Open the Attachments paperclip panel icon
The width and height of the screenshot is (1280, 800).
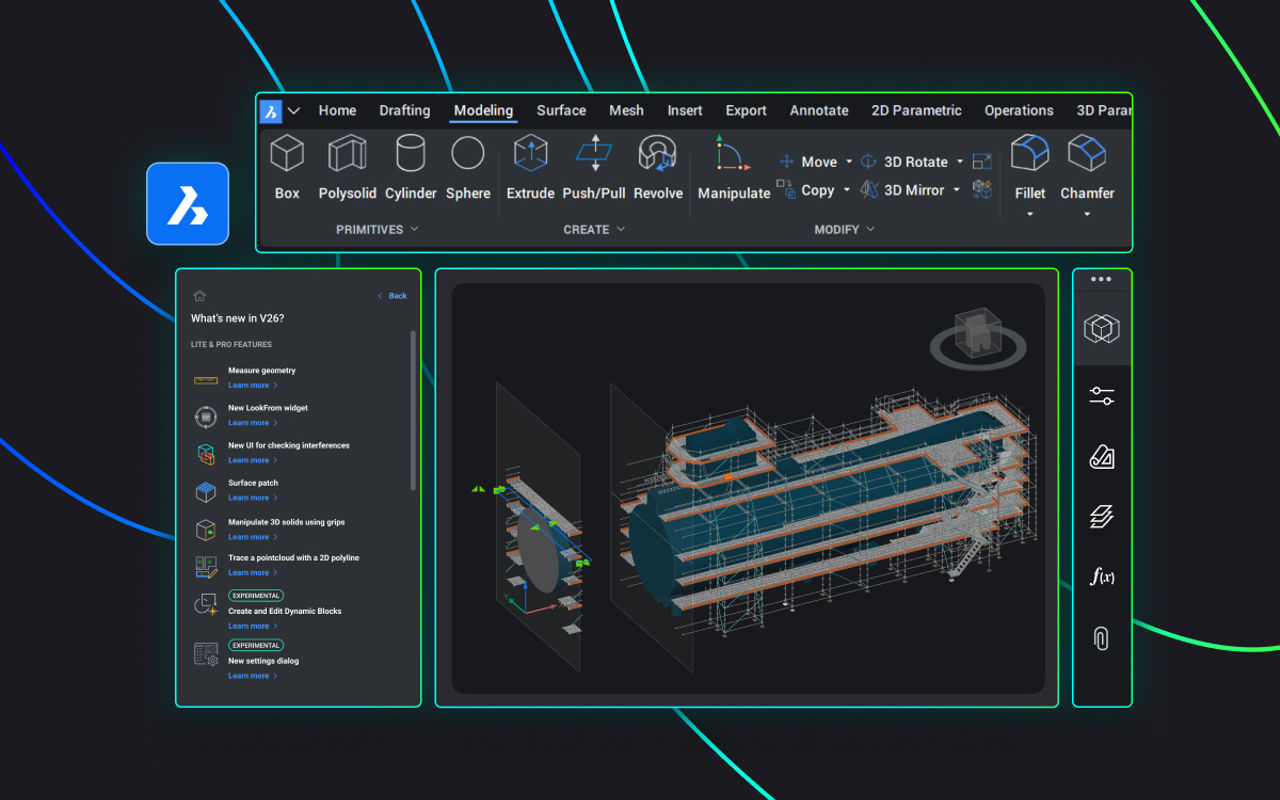(1102, 638)
